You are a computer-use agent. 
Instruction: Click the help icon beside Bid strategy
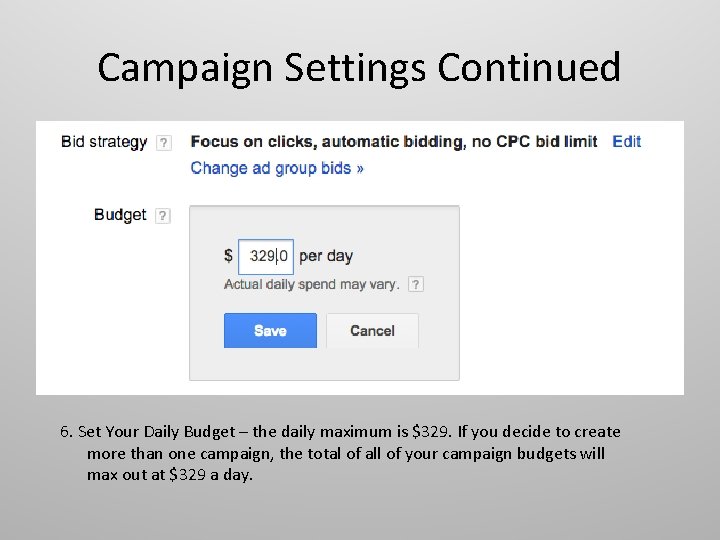[x=164, y=142]
